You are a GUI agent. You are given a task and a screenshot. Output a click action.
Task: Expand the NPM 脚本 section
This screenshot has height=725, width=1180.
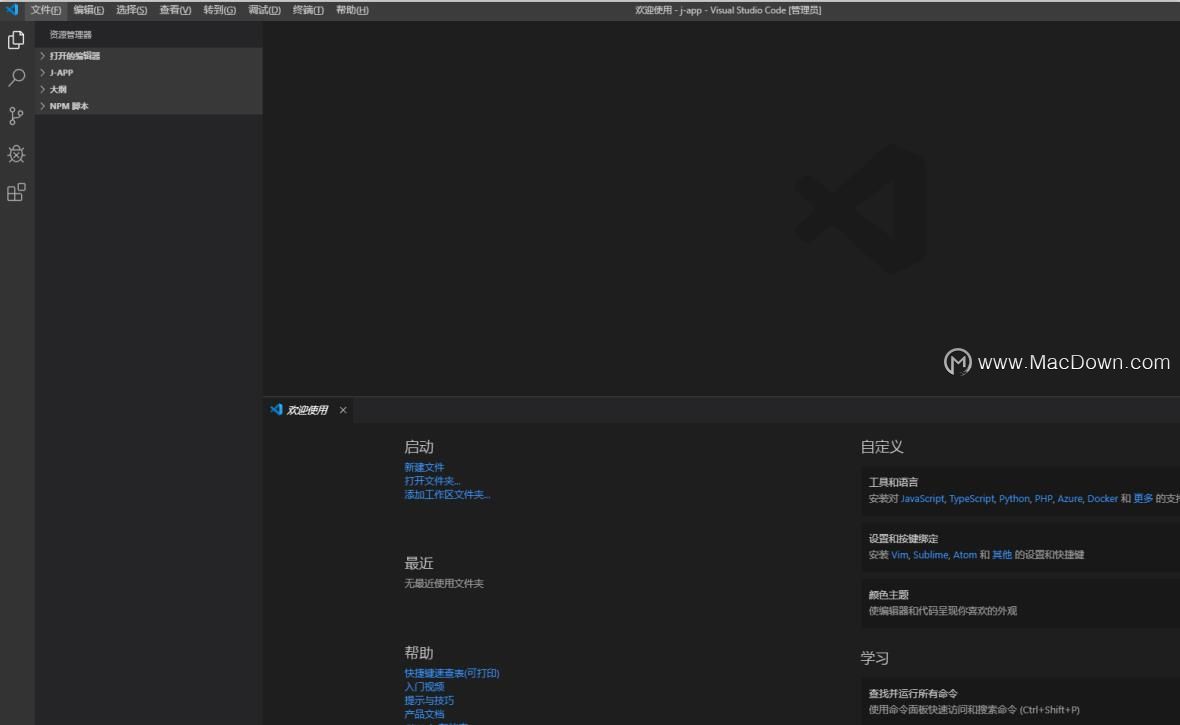click(148, 106)
